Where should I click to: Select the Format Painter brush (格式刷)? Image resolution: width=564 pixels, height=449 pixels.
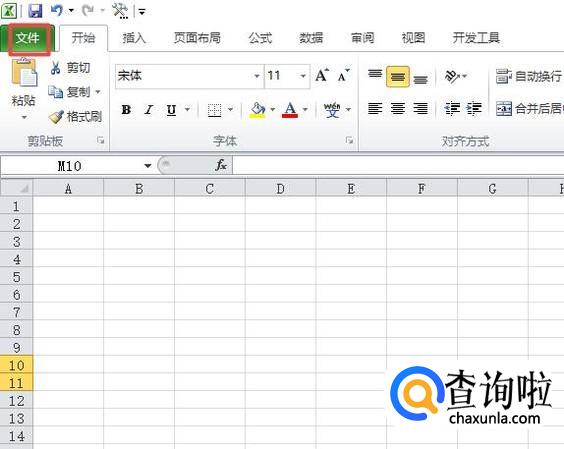coord(75,117)
